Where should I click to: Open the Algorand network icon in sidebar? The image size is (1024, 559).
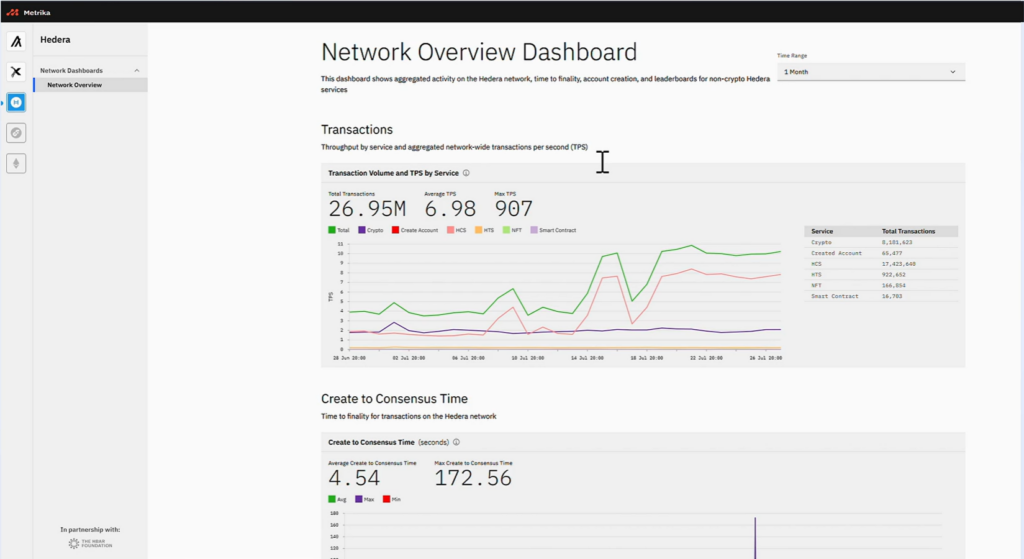[x=16, y=42]
